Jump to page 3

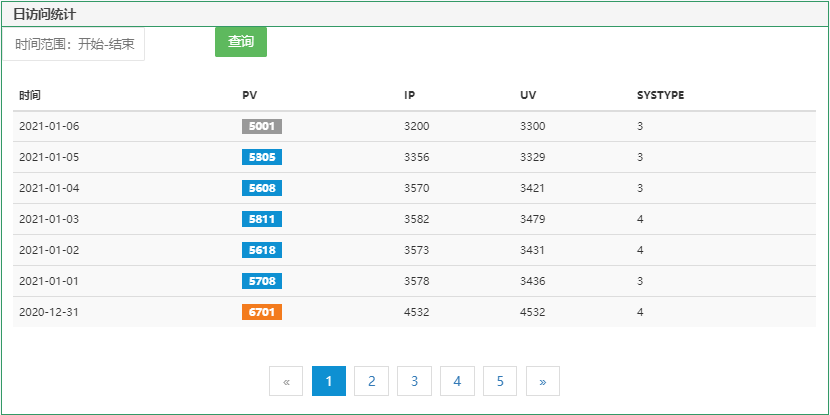pos(414,381)
